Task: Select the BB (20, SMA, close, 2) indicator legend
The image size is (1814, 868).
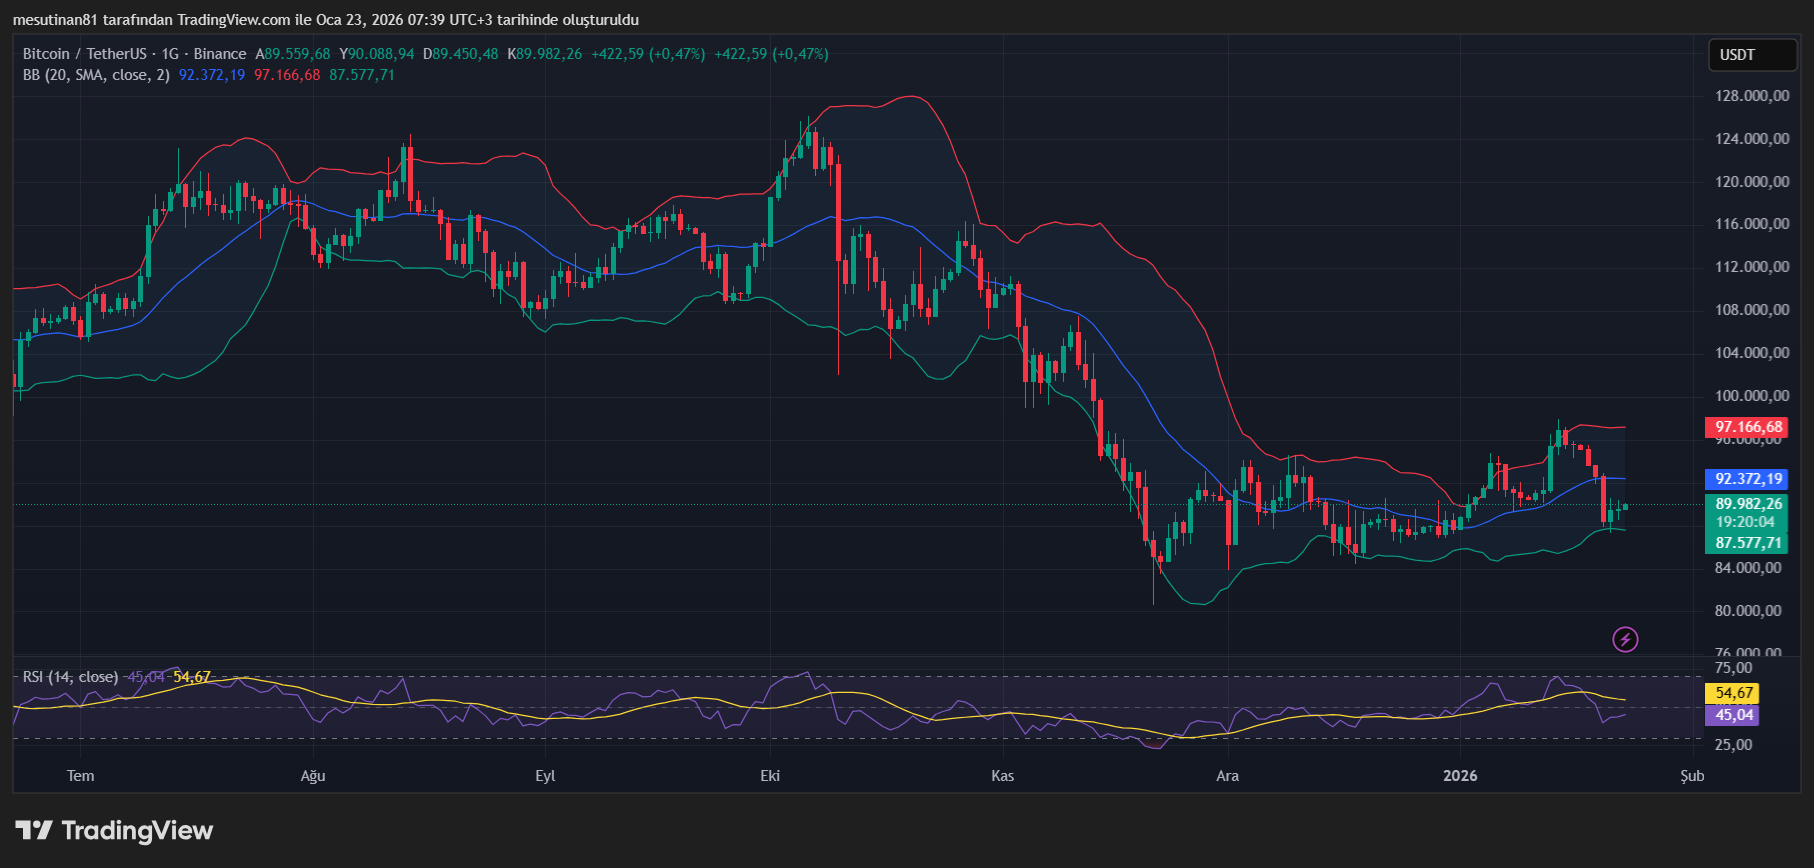Action: tap(96, 75)
